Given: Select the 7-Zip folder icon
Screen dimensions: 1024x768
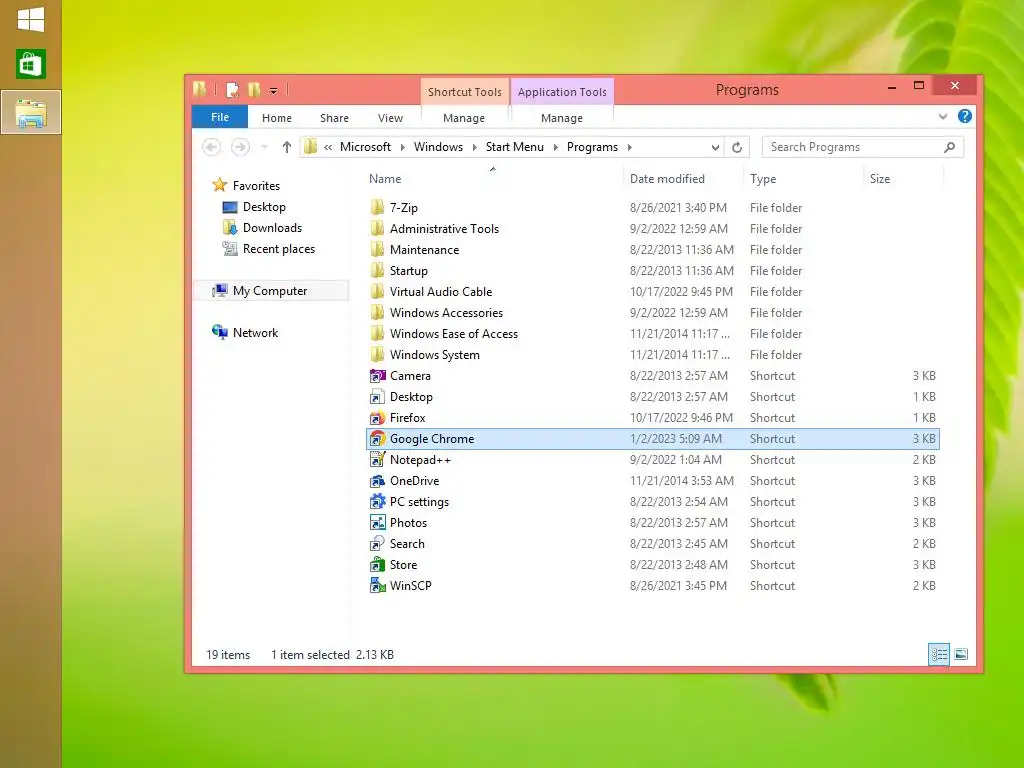Looking at the screenshot, I should click(377, 208).
